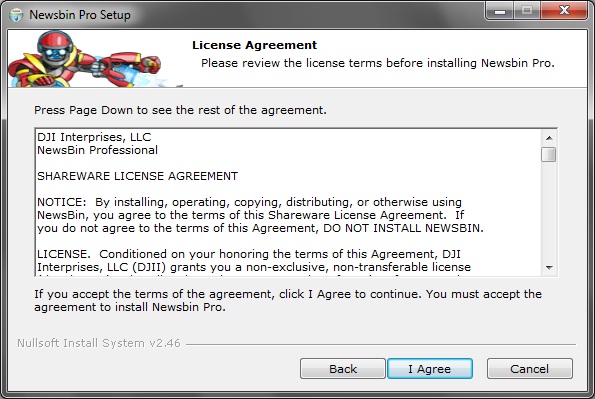Click the LICENSE paragraph in the agreement
Viewport: 595px width, 399px height.
pos(254,261)
